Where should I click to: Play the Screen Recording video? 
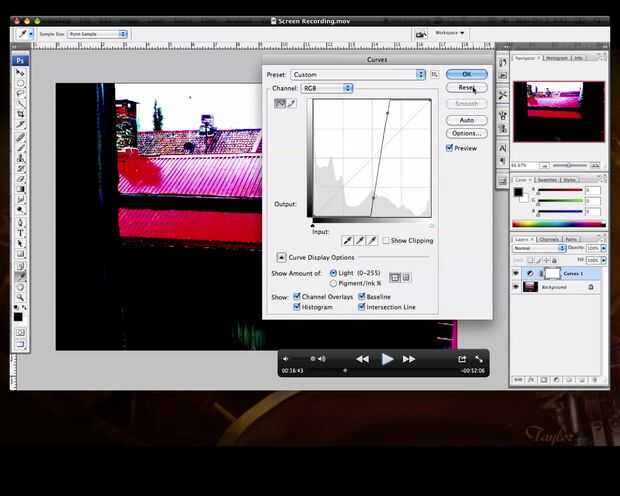(387, 359)
